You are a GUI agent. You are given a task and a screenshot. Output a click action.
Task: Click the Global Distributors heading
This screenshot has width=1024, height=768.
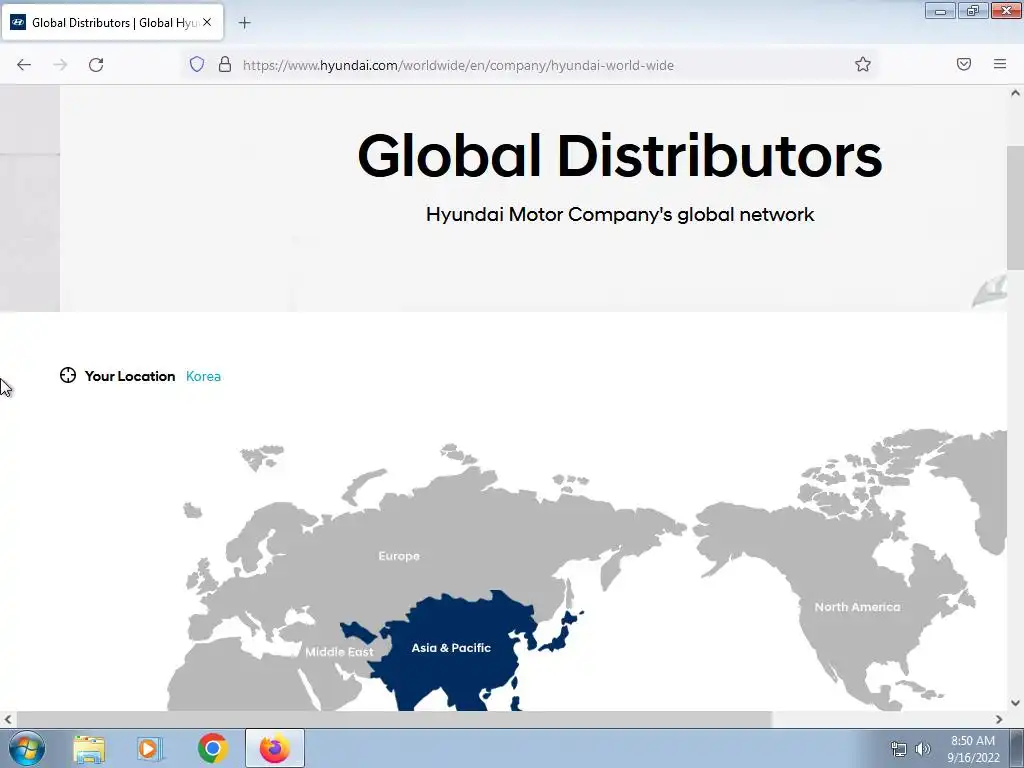coord(620,155)
